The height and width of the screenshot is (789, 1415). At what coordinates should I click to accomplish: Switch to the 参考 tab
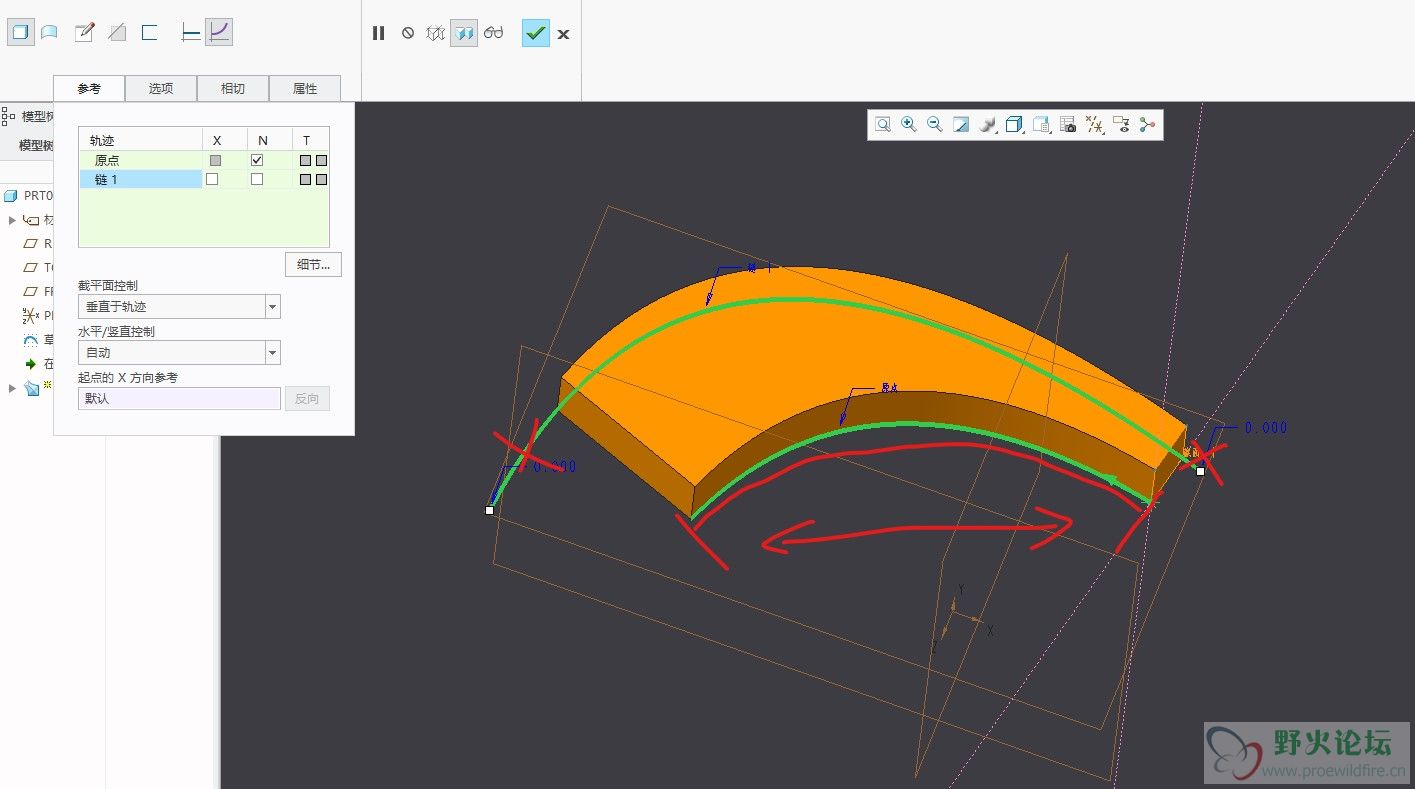(x=89, y=88)
